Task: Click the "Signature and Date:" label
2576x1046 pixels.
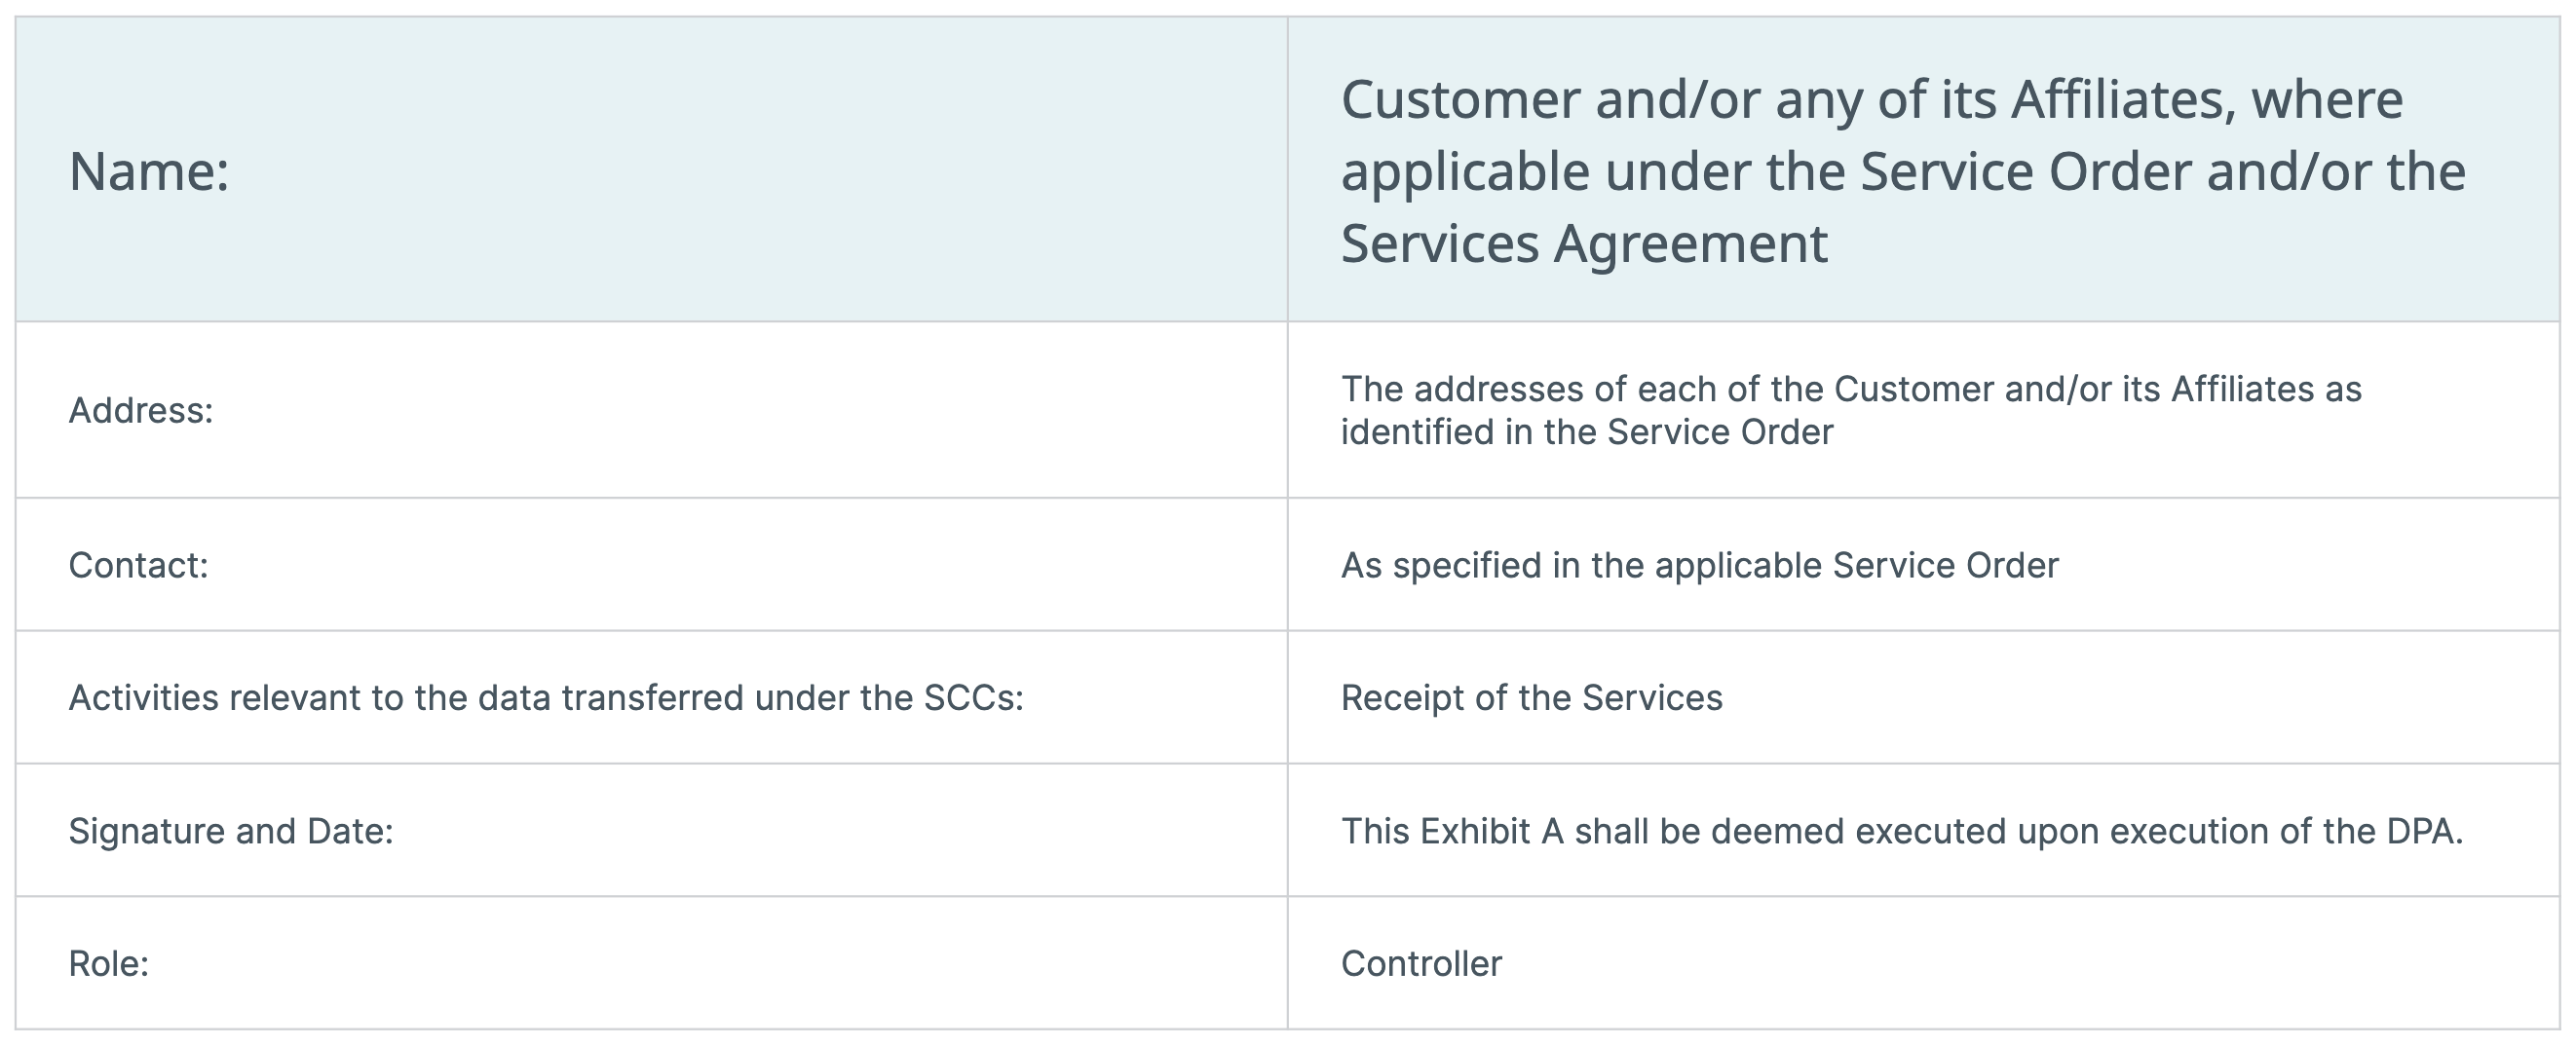Action: click(x=231, y=831)
